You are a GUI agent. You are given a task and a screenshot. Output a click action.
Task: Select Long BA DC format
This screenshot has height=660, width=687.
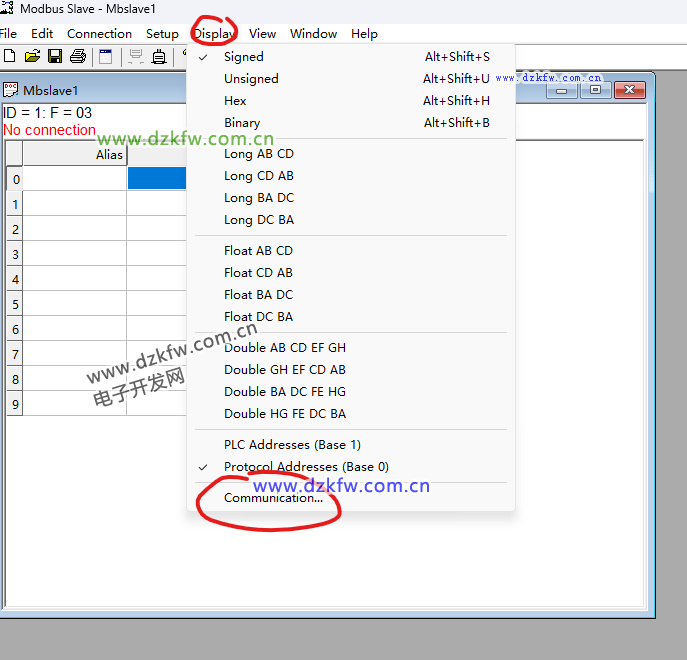tap(351, 198)
